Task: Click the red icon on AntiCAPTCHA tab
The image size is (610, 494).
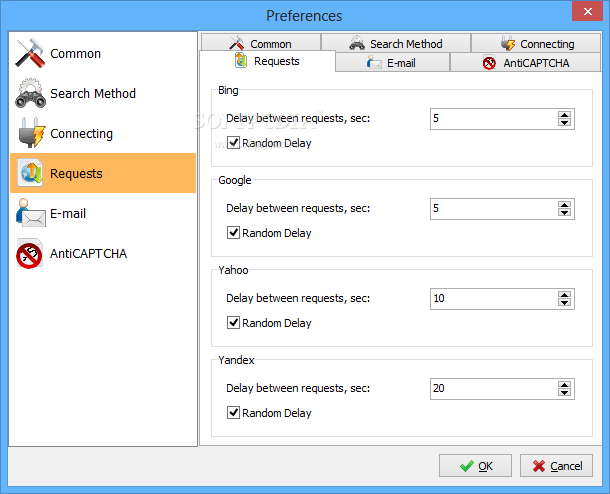Action: point(489,62)
